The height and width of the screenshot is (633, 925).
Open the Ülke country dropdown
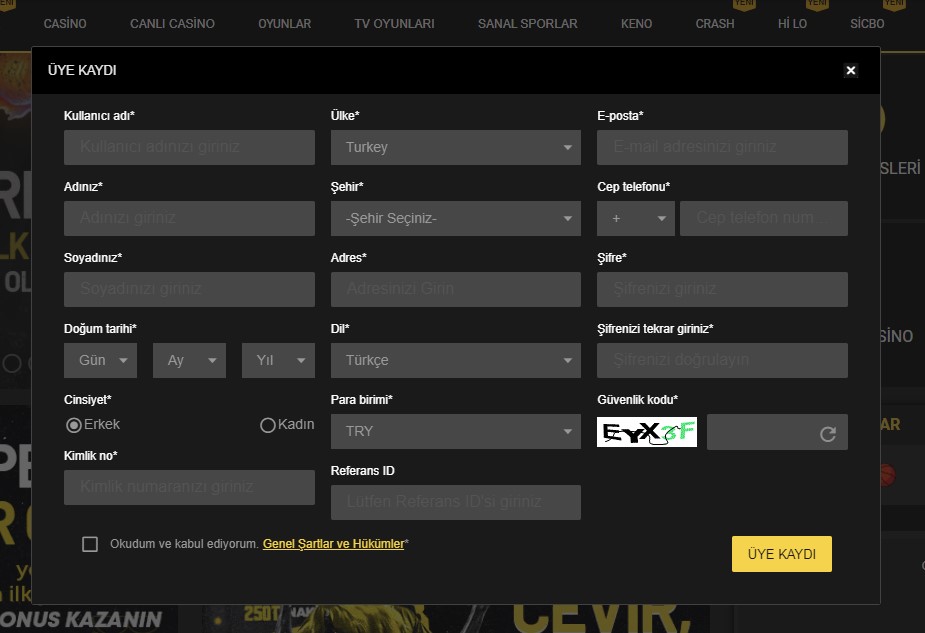pos(455,147)
